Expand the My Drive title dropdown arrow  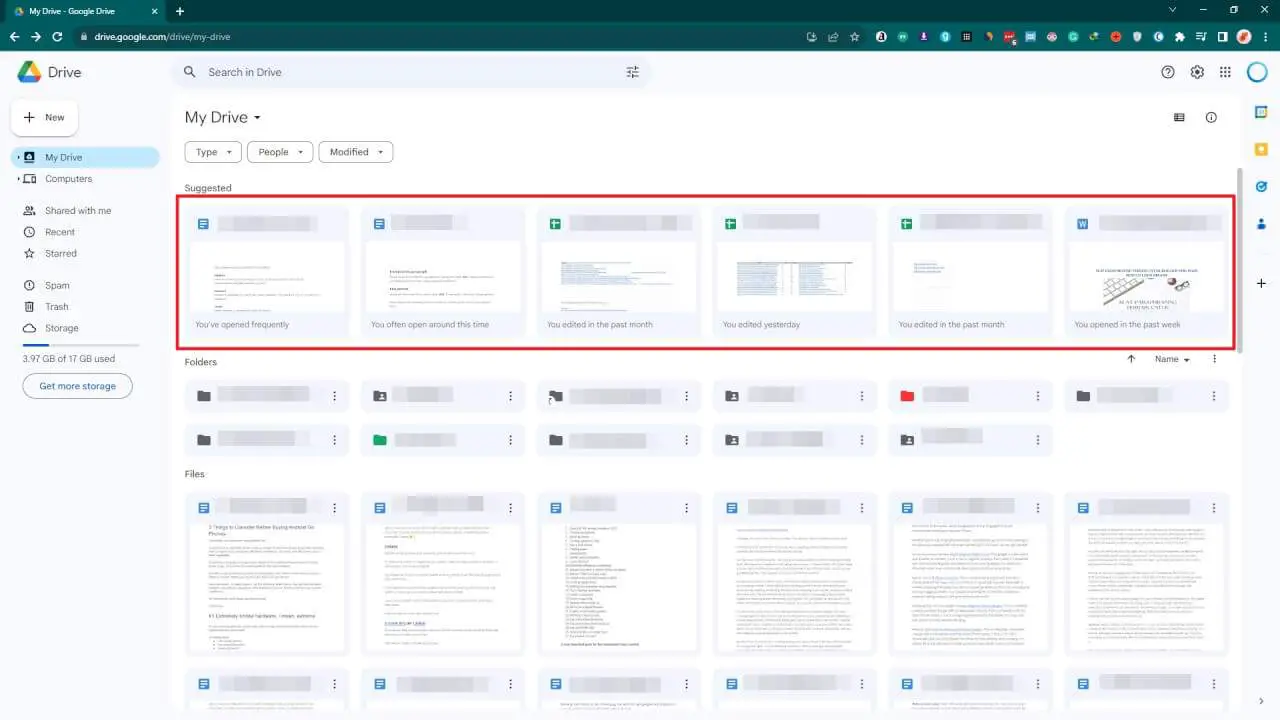pyautogui.click(x=256, y=118)
